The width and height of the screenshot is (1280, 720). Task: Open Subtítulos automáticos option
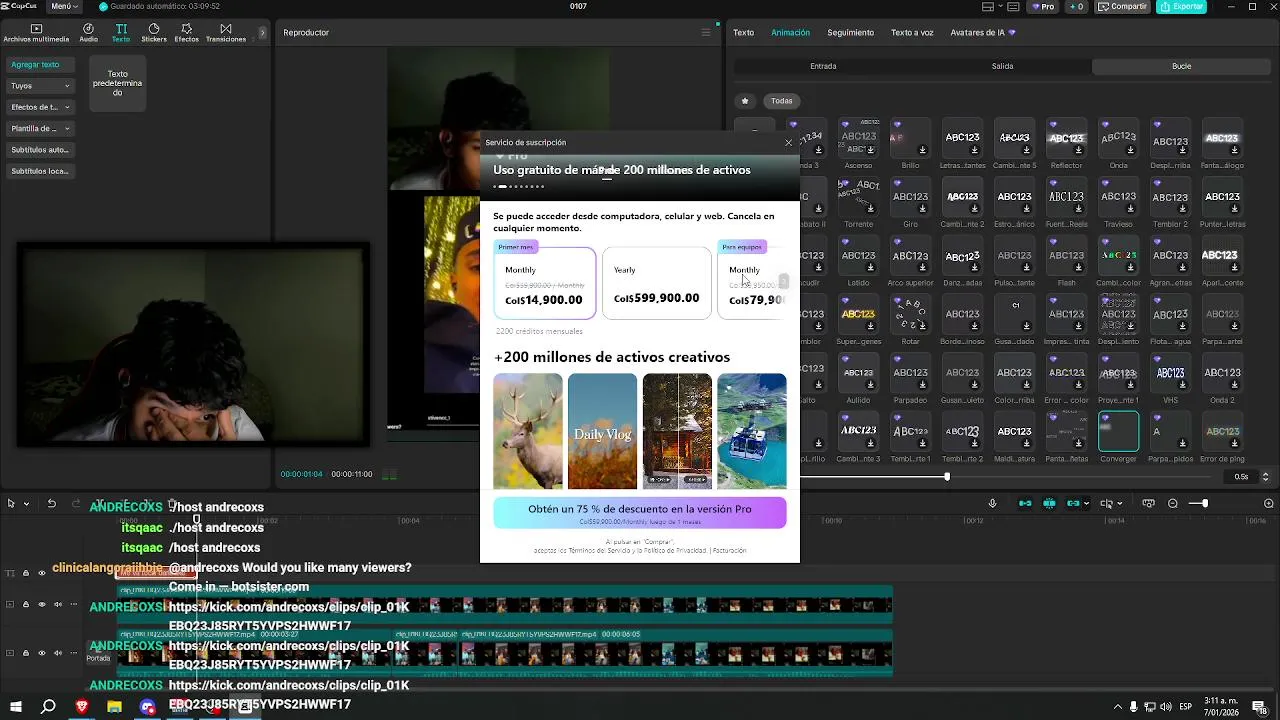[x=40, y=150]
